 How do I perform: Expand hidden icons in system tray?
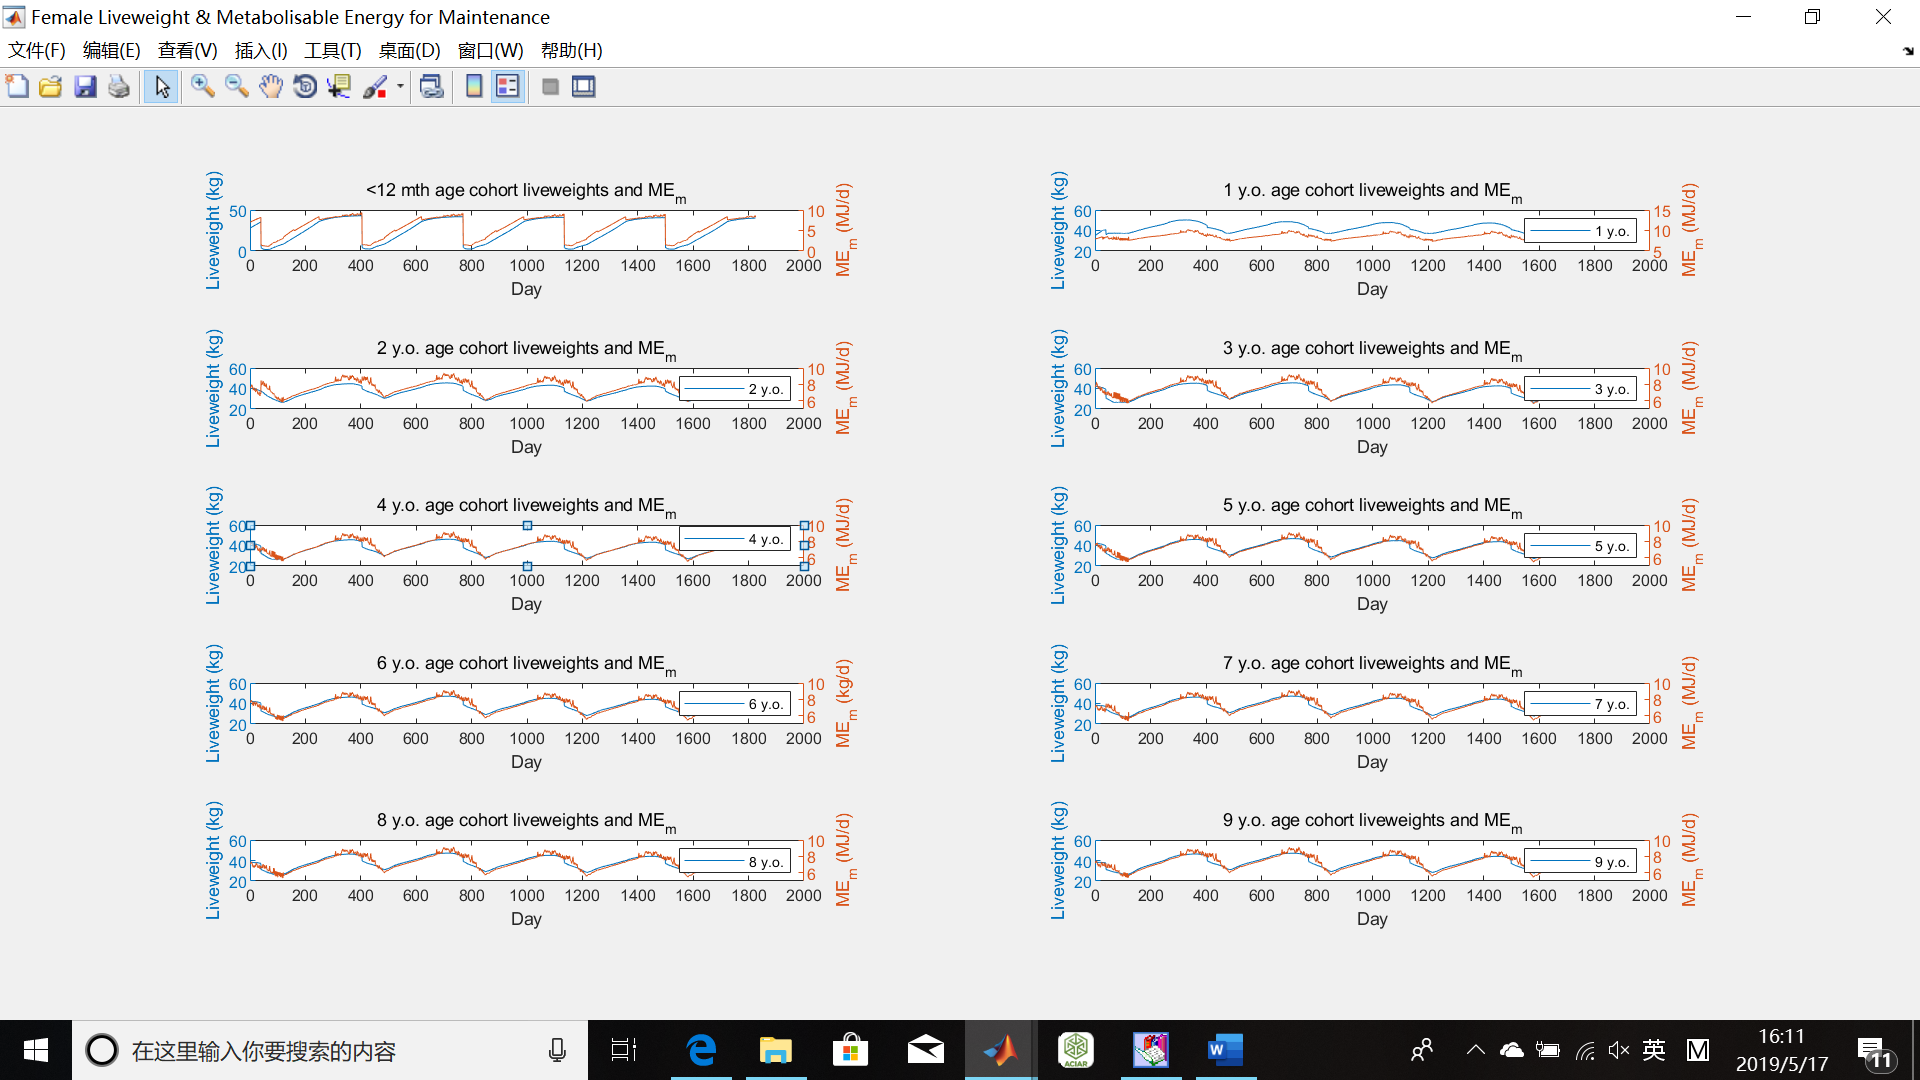(1475, 1050)
